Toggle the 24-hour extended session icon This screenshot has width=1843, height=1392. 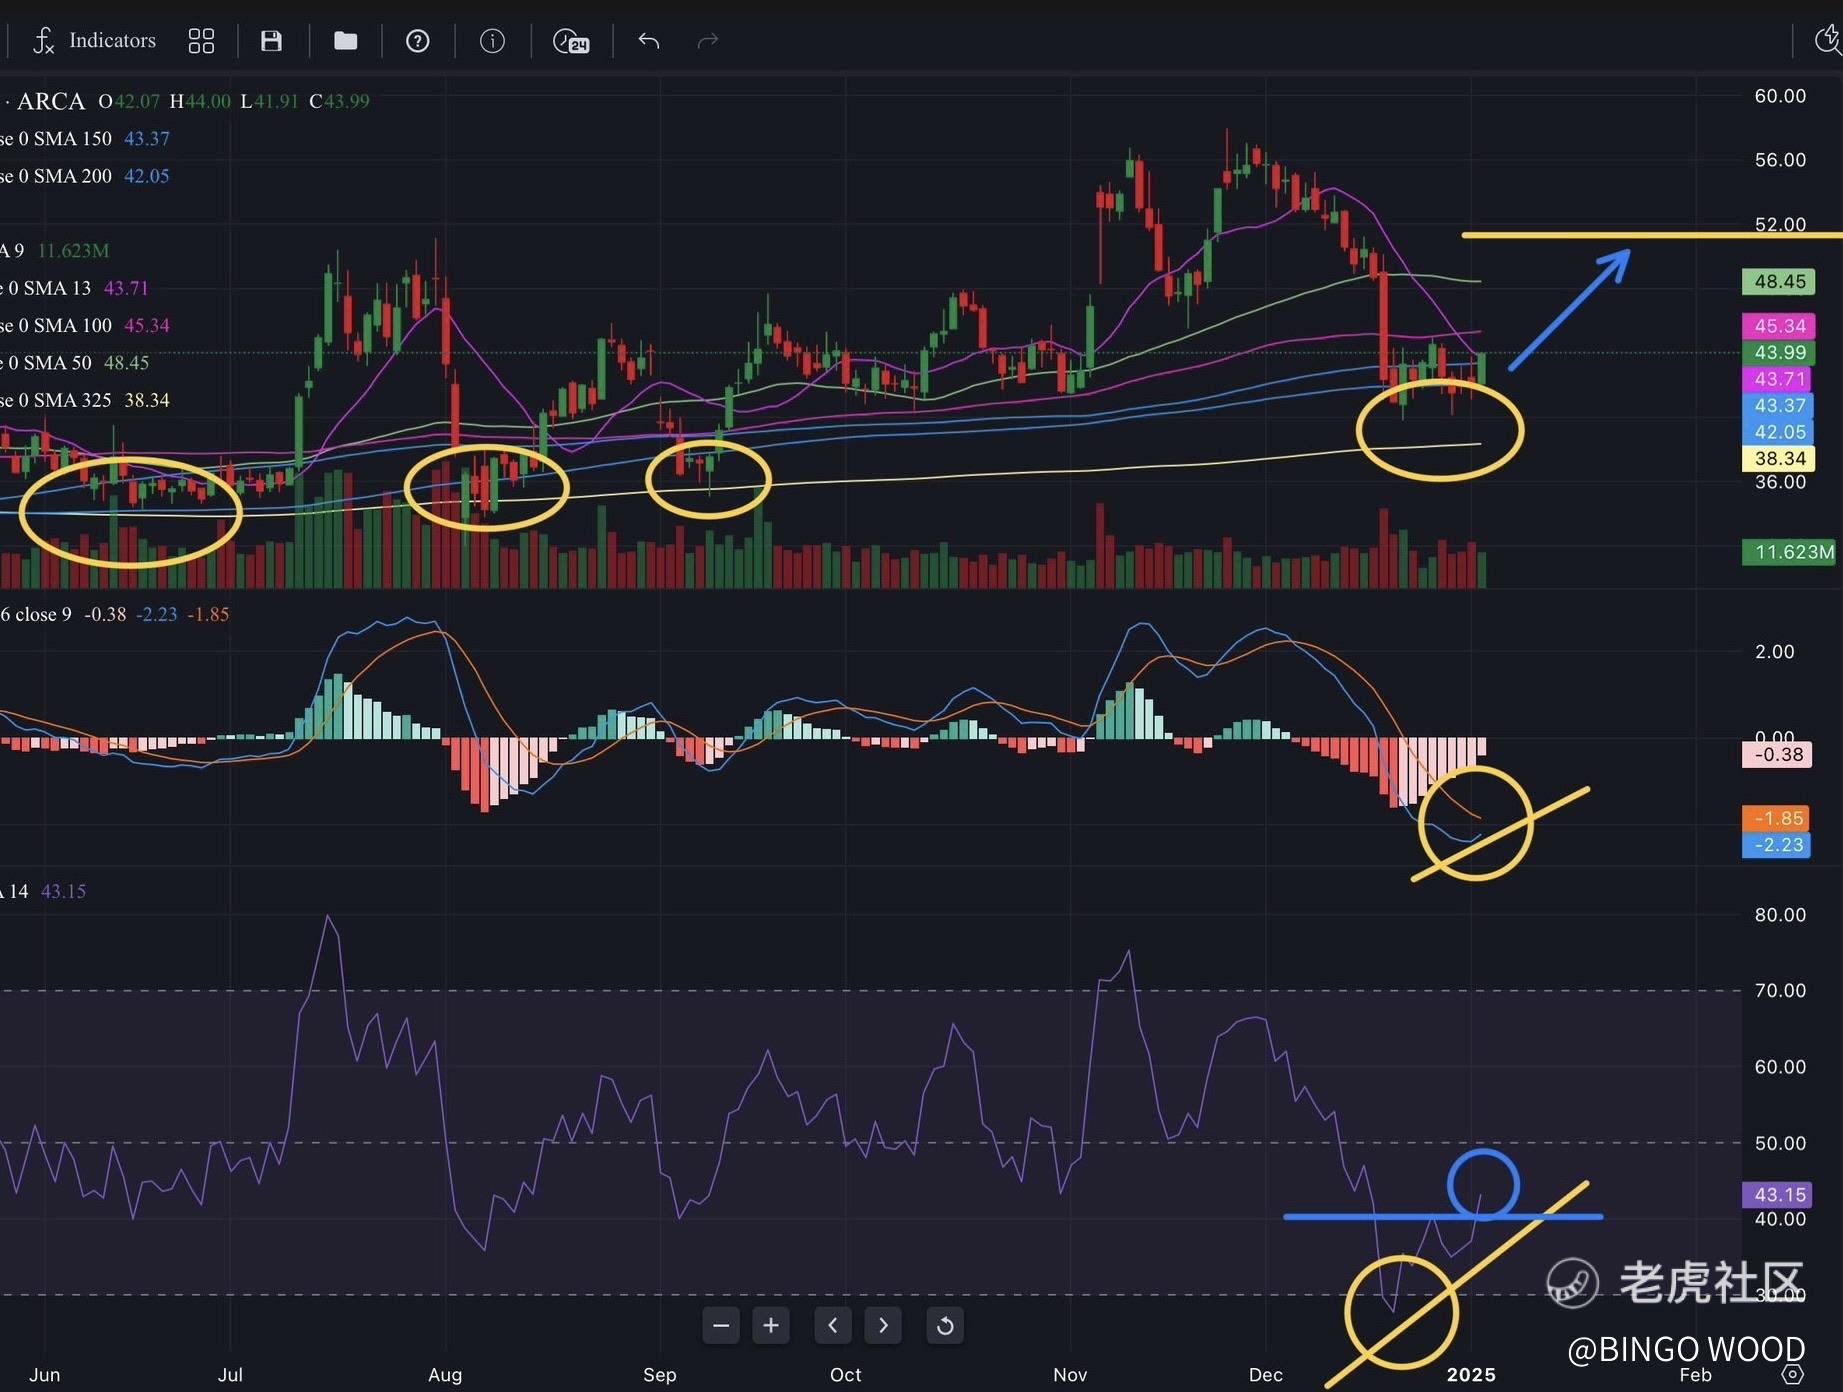click(571, 41)
